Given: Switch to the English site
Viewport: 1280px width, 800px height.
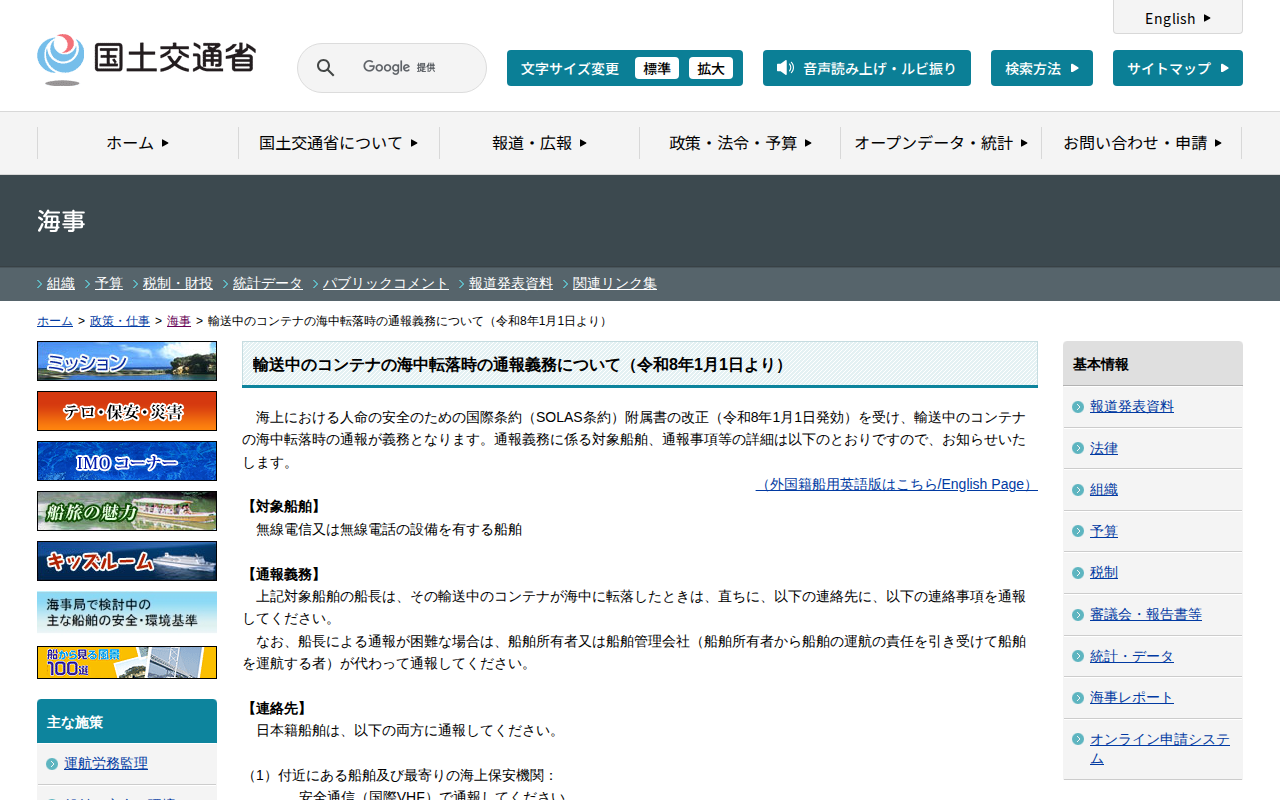Looking at the screenshot, I should [1177, 18].
